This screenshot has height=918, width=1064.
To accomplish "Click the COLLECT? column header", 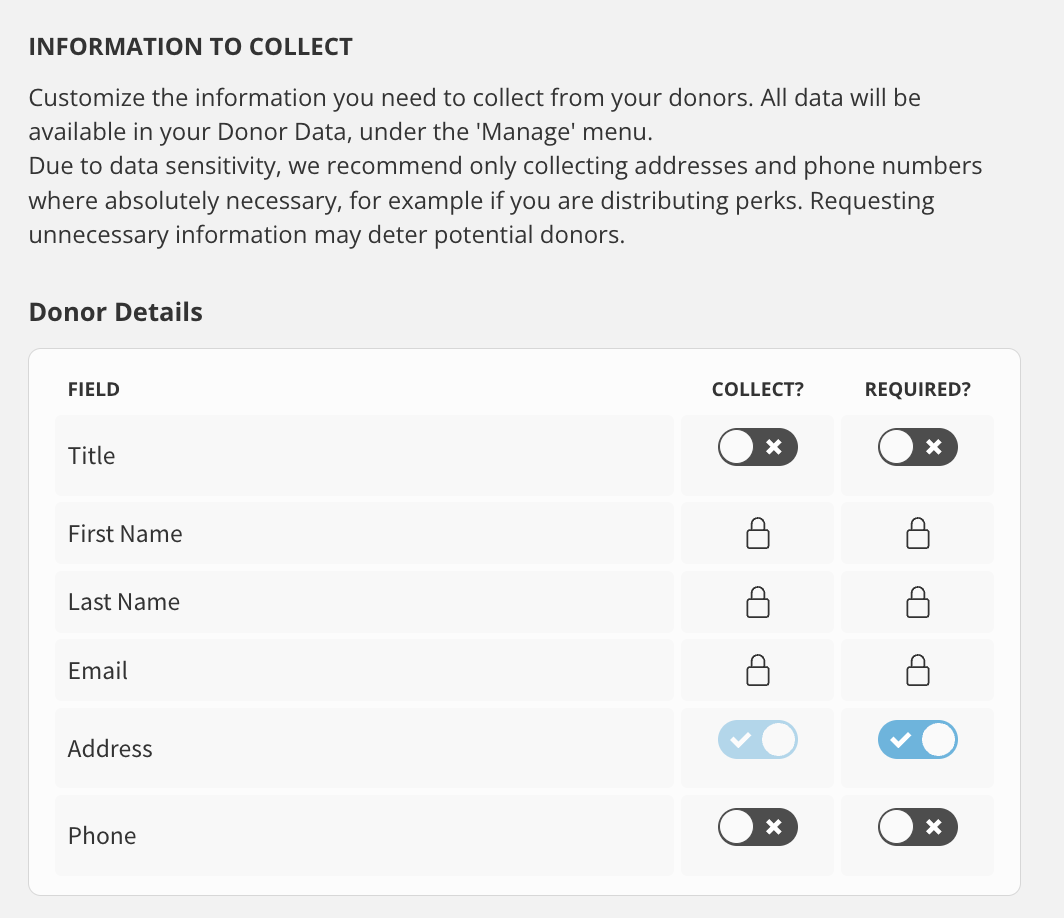I will click(757, 389).
